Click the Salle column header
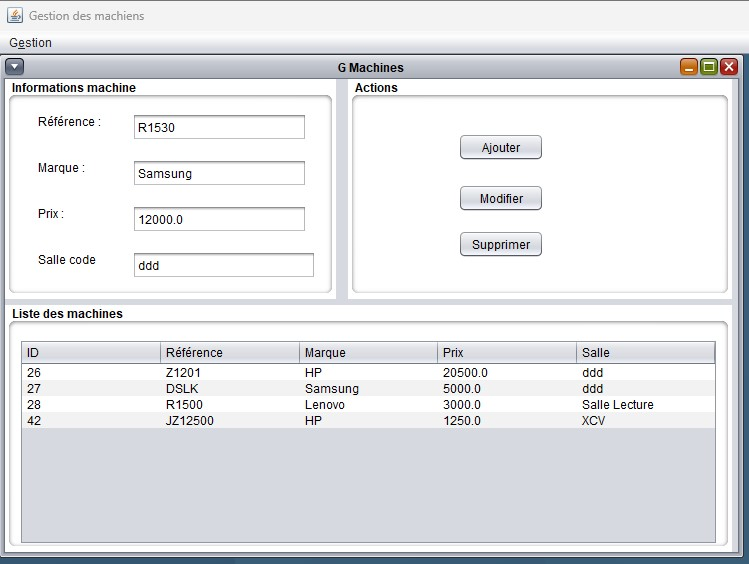This screenshot has height=564, width=749. point(646,352)
